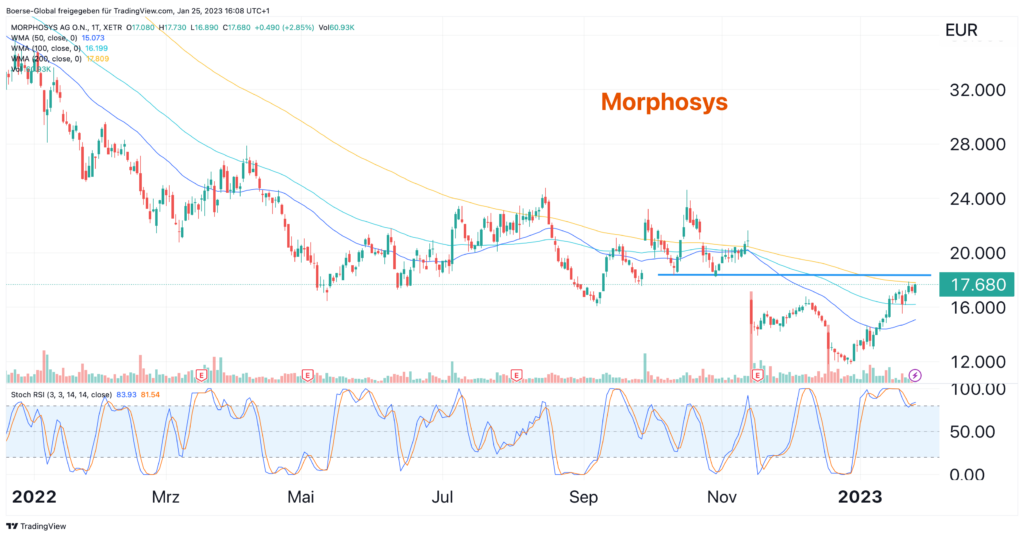Click the orange Morphosys chart title
The image size is (1024, 537).
tap(664, 102)
